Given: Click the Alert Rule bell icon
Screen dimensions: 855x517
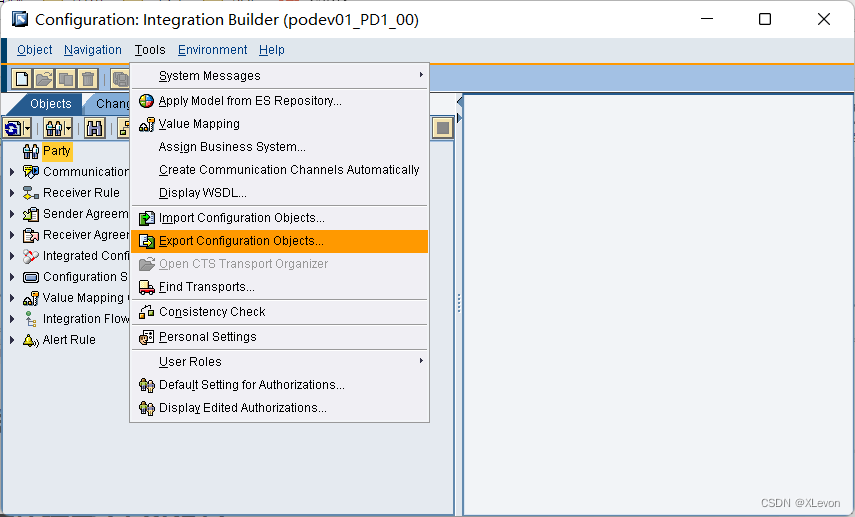Looking at the screenshot, I should 31,340.
